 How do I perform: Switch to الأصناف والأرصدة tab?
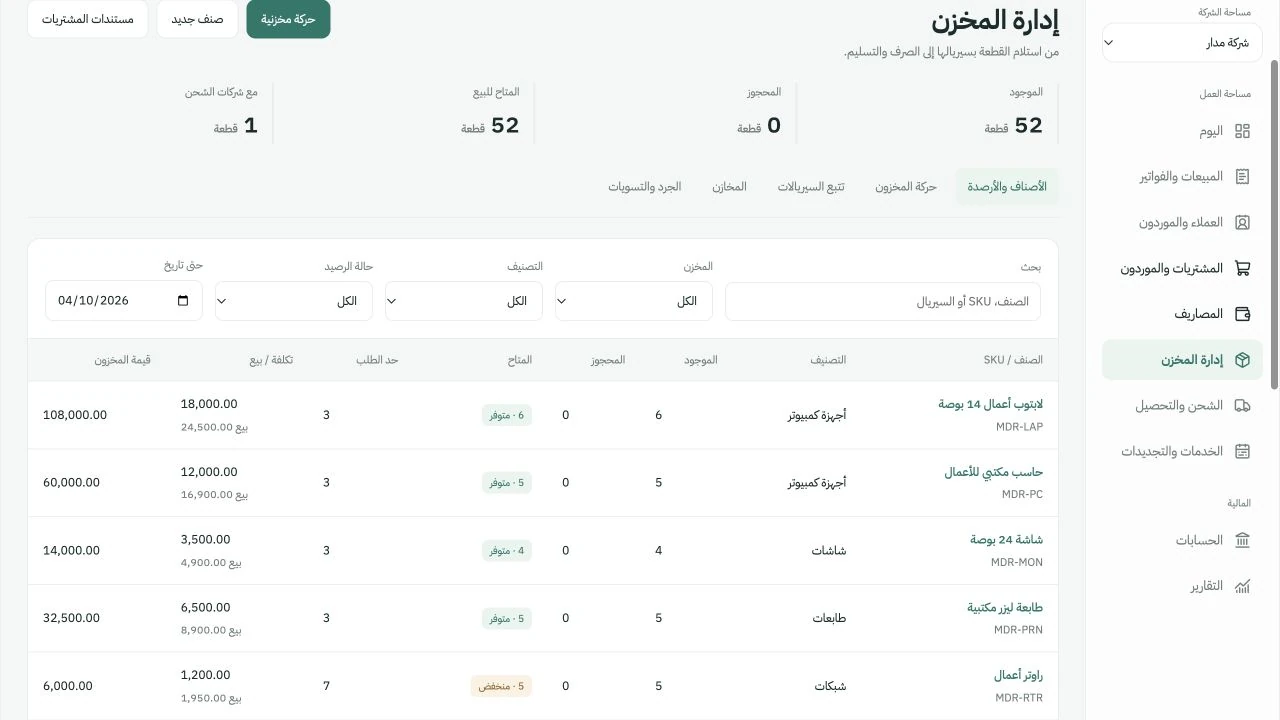tap(1006, 187)
